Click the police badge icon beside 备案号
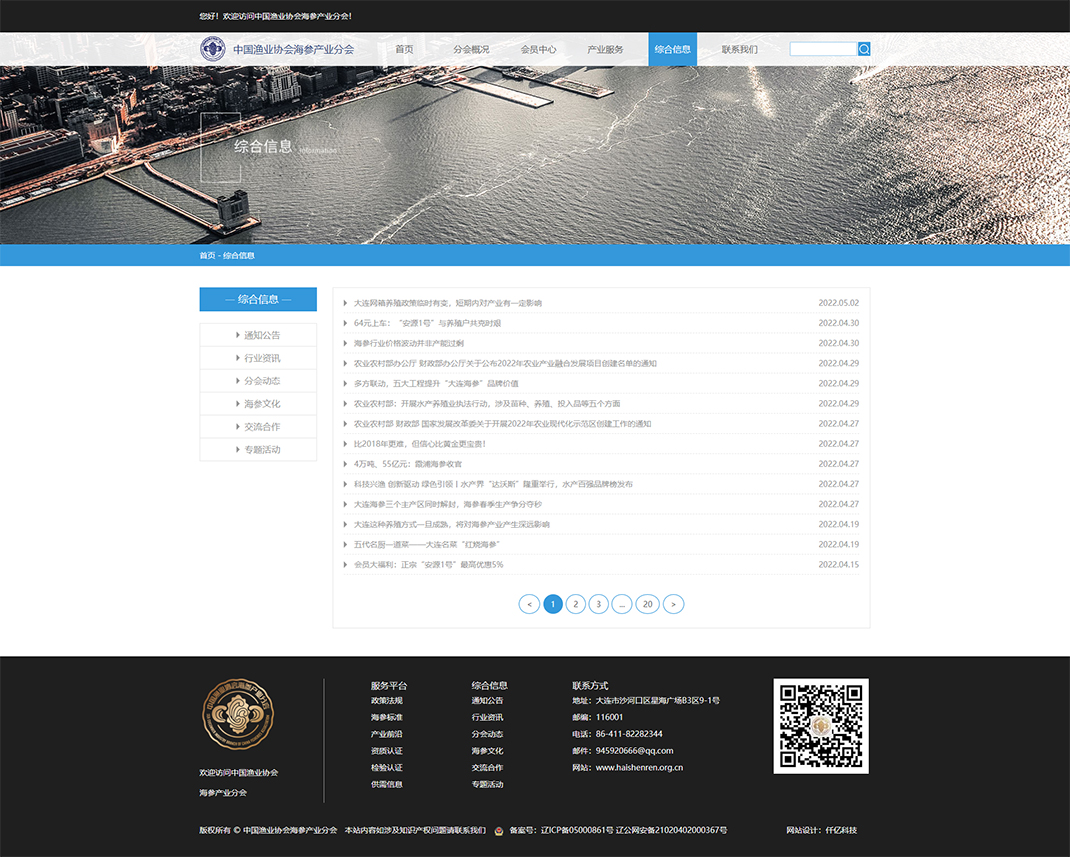The width and height of the screenshot is (1070, 857). coord(498,830)
